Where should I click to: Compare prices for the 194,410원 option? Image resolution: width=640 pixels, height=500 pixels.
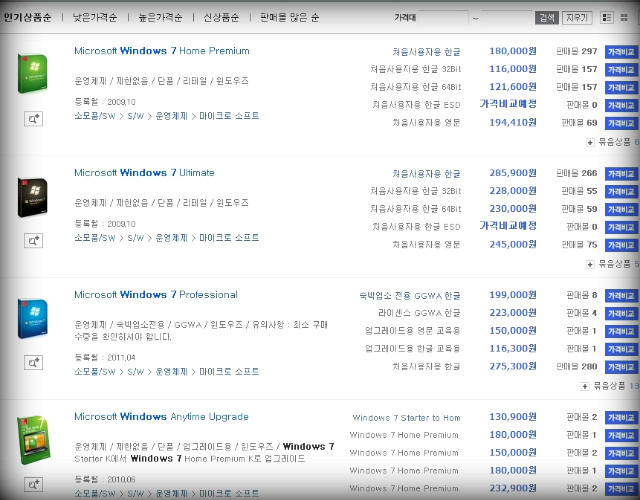point(621,123)
